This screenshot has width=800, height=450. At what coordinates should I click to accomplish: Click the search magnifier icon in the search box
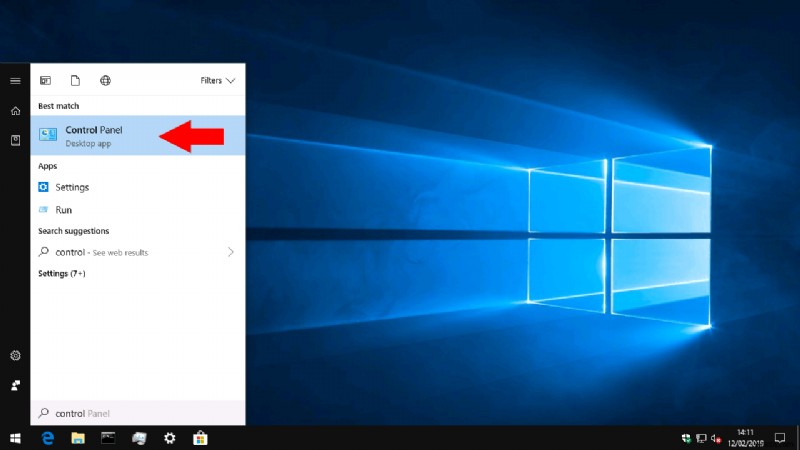[44, 413]
